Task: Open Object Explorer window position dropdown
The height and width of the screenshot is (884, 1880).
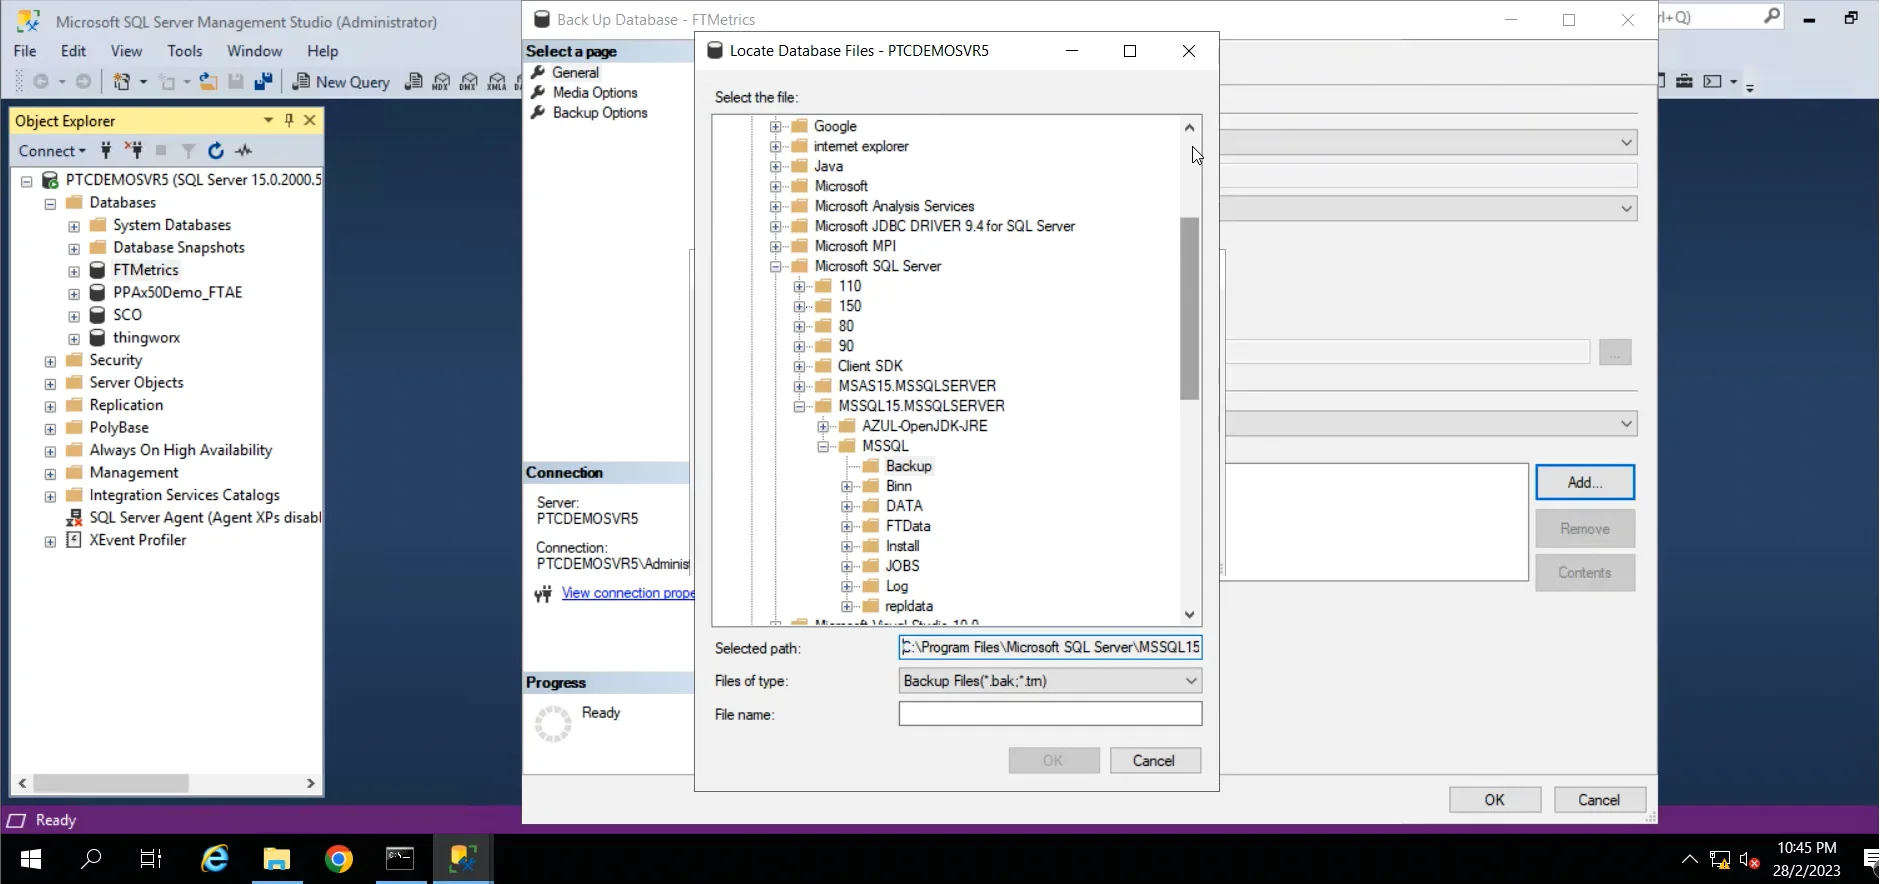Action: pyautogui.click(x=268, y=120)
